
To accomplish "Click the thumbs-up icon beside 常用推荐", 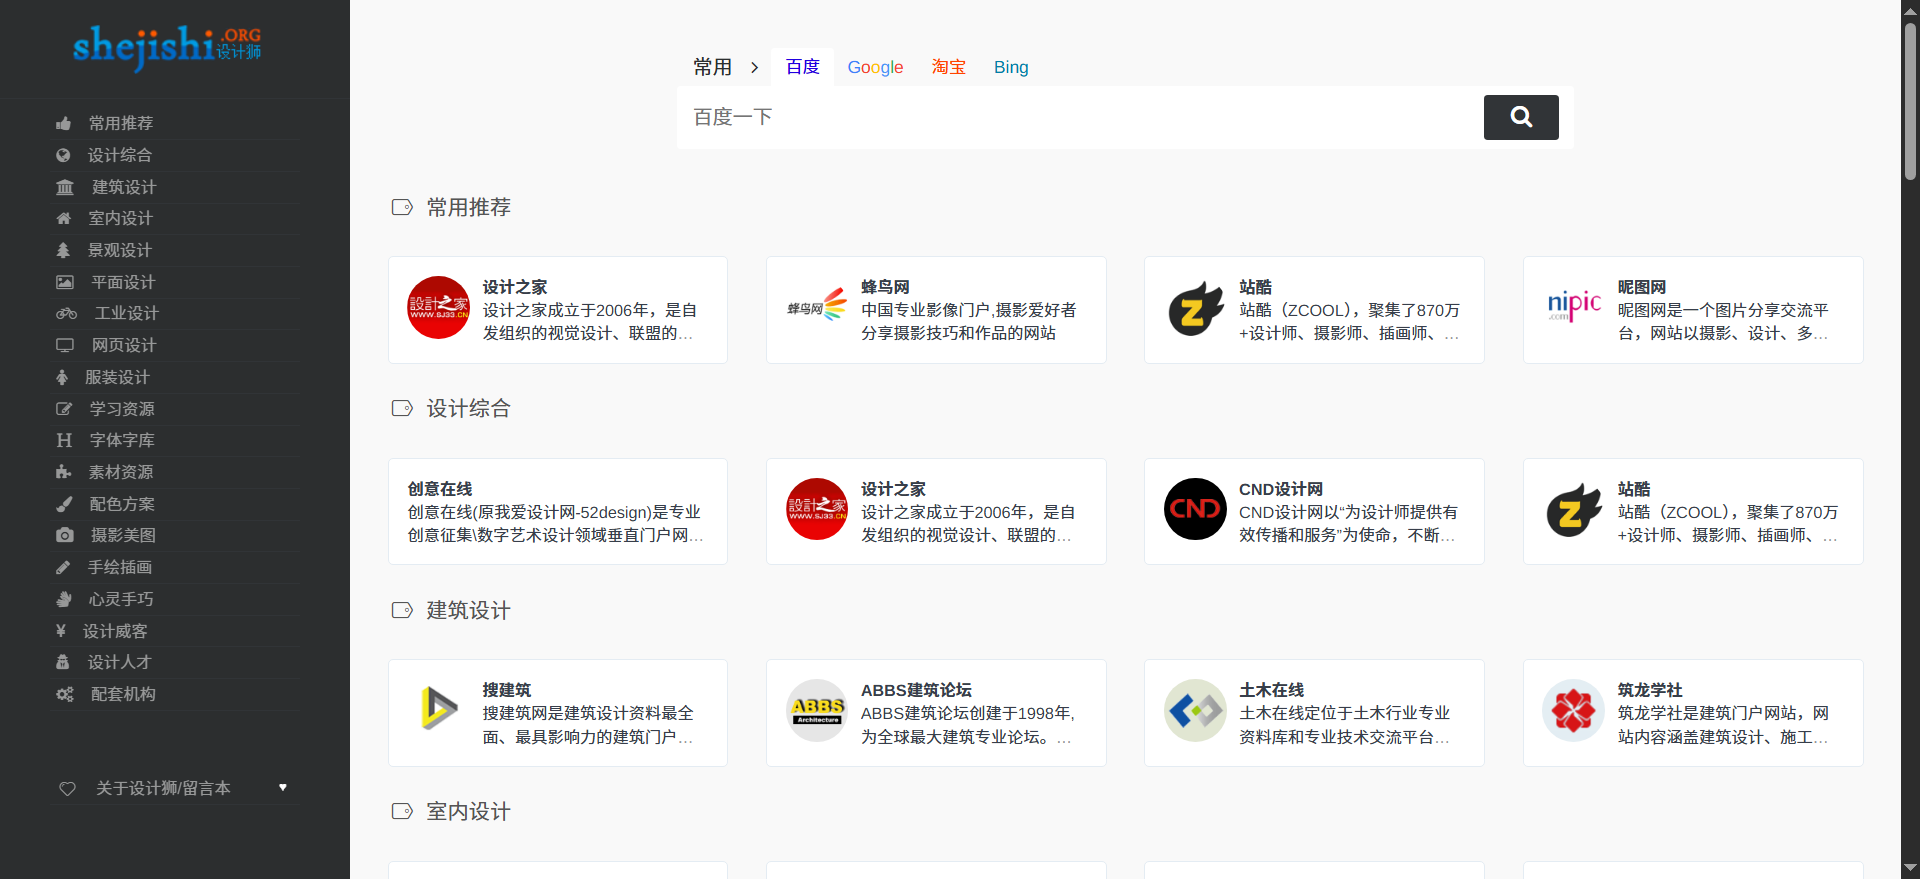I will click(64, 123).
